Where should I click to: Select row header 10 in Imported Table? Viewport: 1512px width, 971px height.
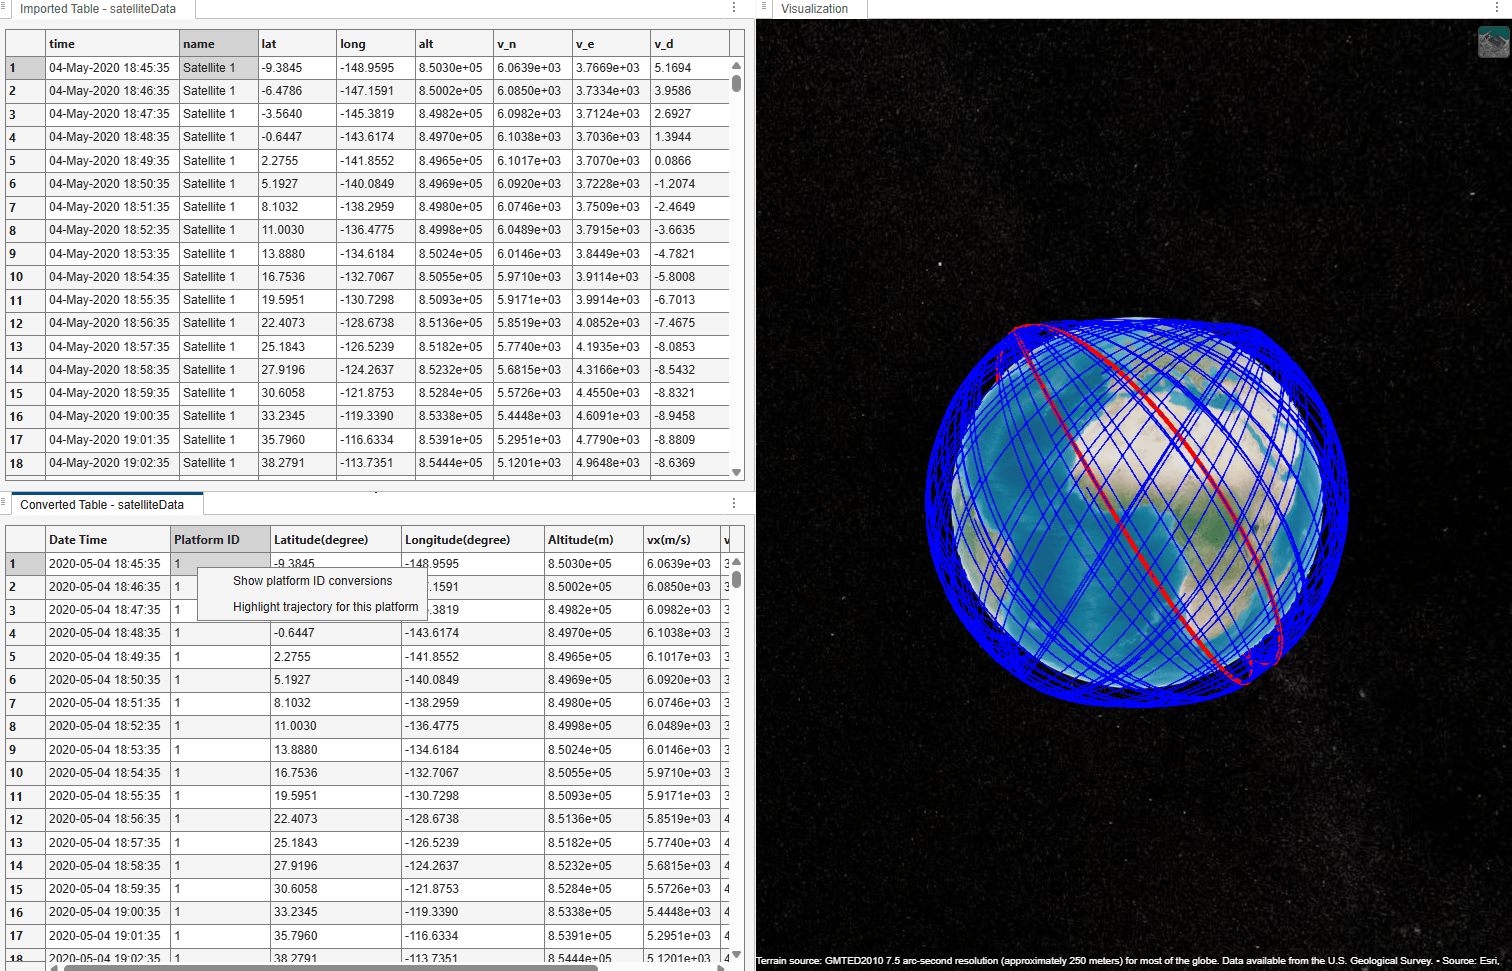pos(25,277)
